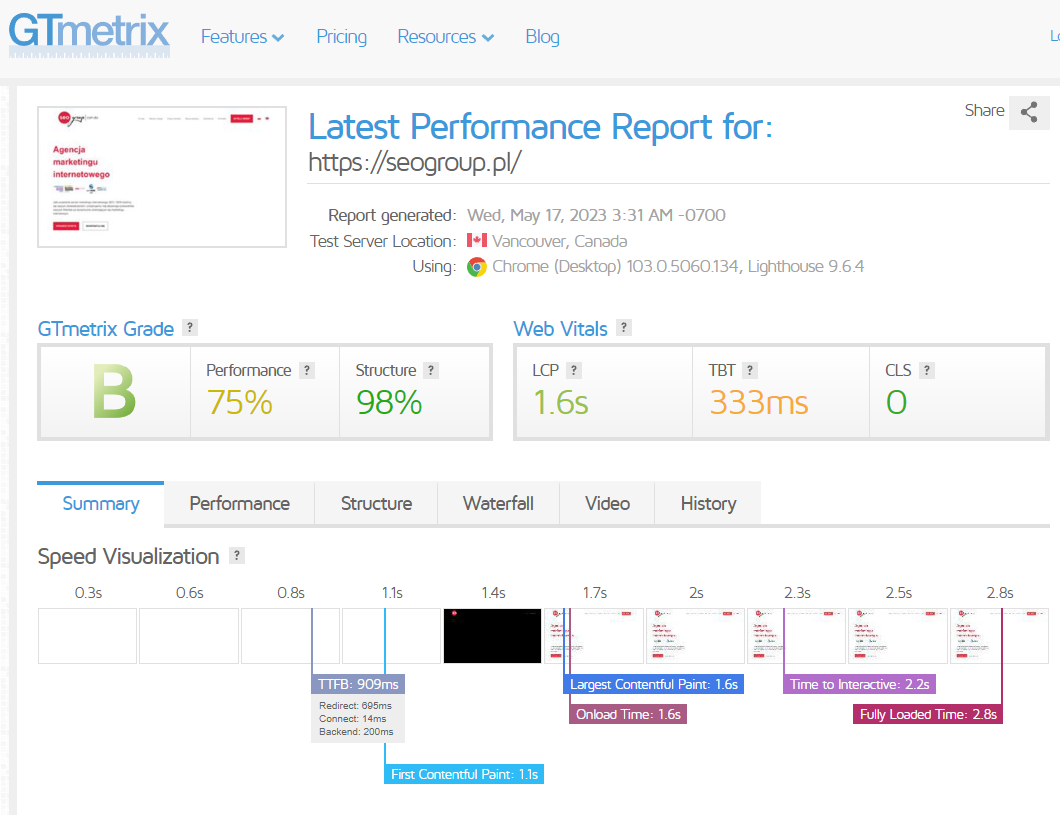Select the Structure report tab

click(x=376, y=503)
